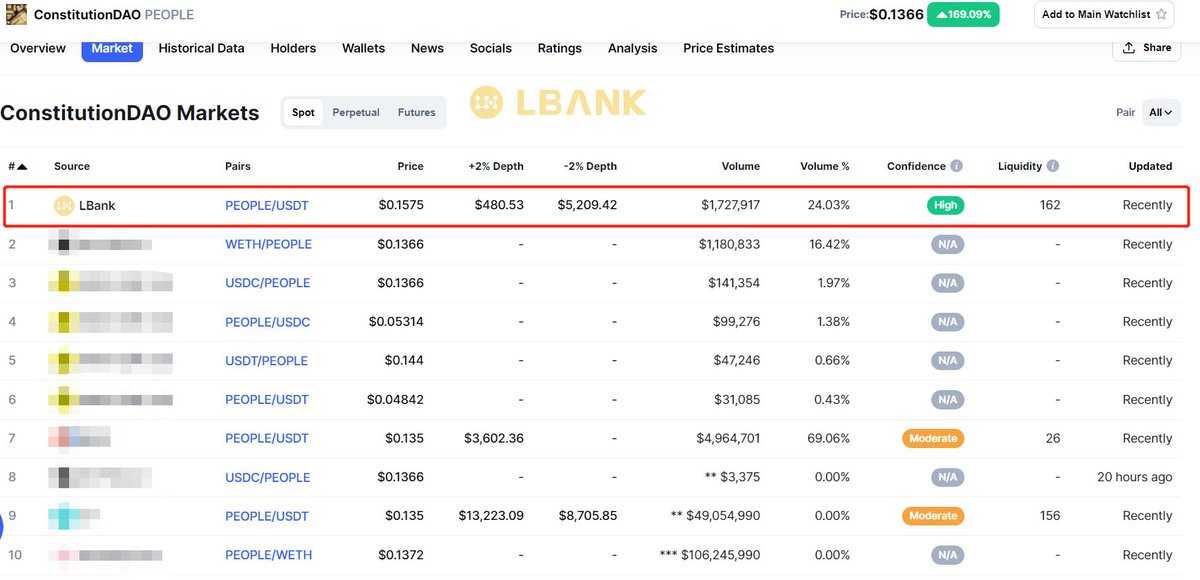
Task: Click the 20 hours ago updated cell
Action: [1135, 477]
